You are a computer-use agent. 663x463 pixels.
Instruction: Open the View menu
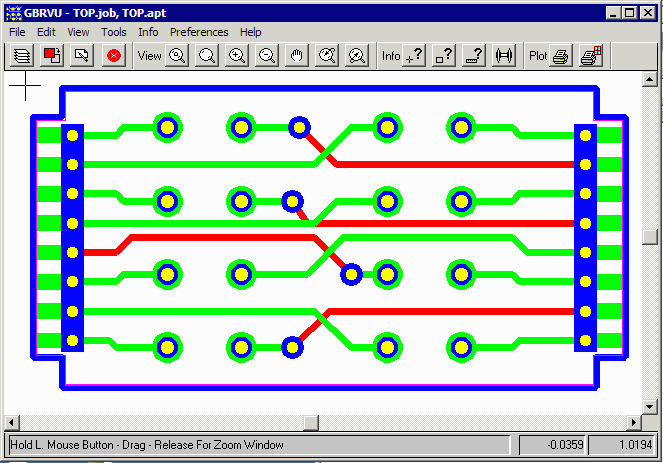78,32
